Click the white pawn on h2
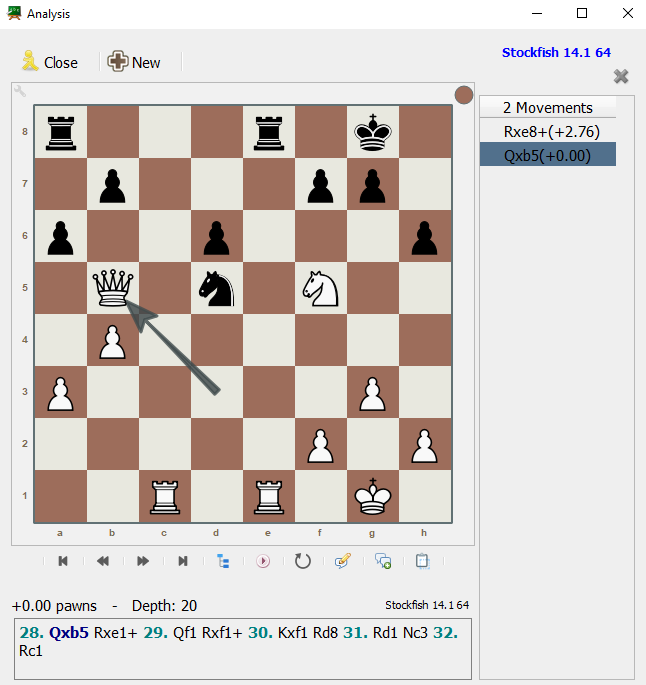 pyautogui.click(x=425, y=446)
